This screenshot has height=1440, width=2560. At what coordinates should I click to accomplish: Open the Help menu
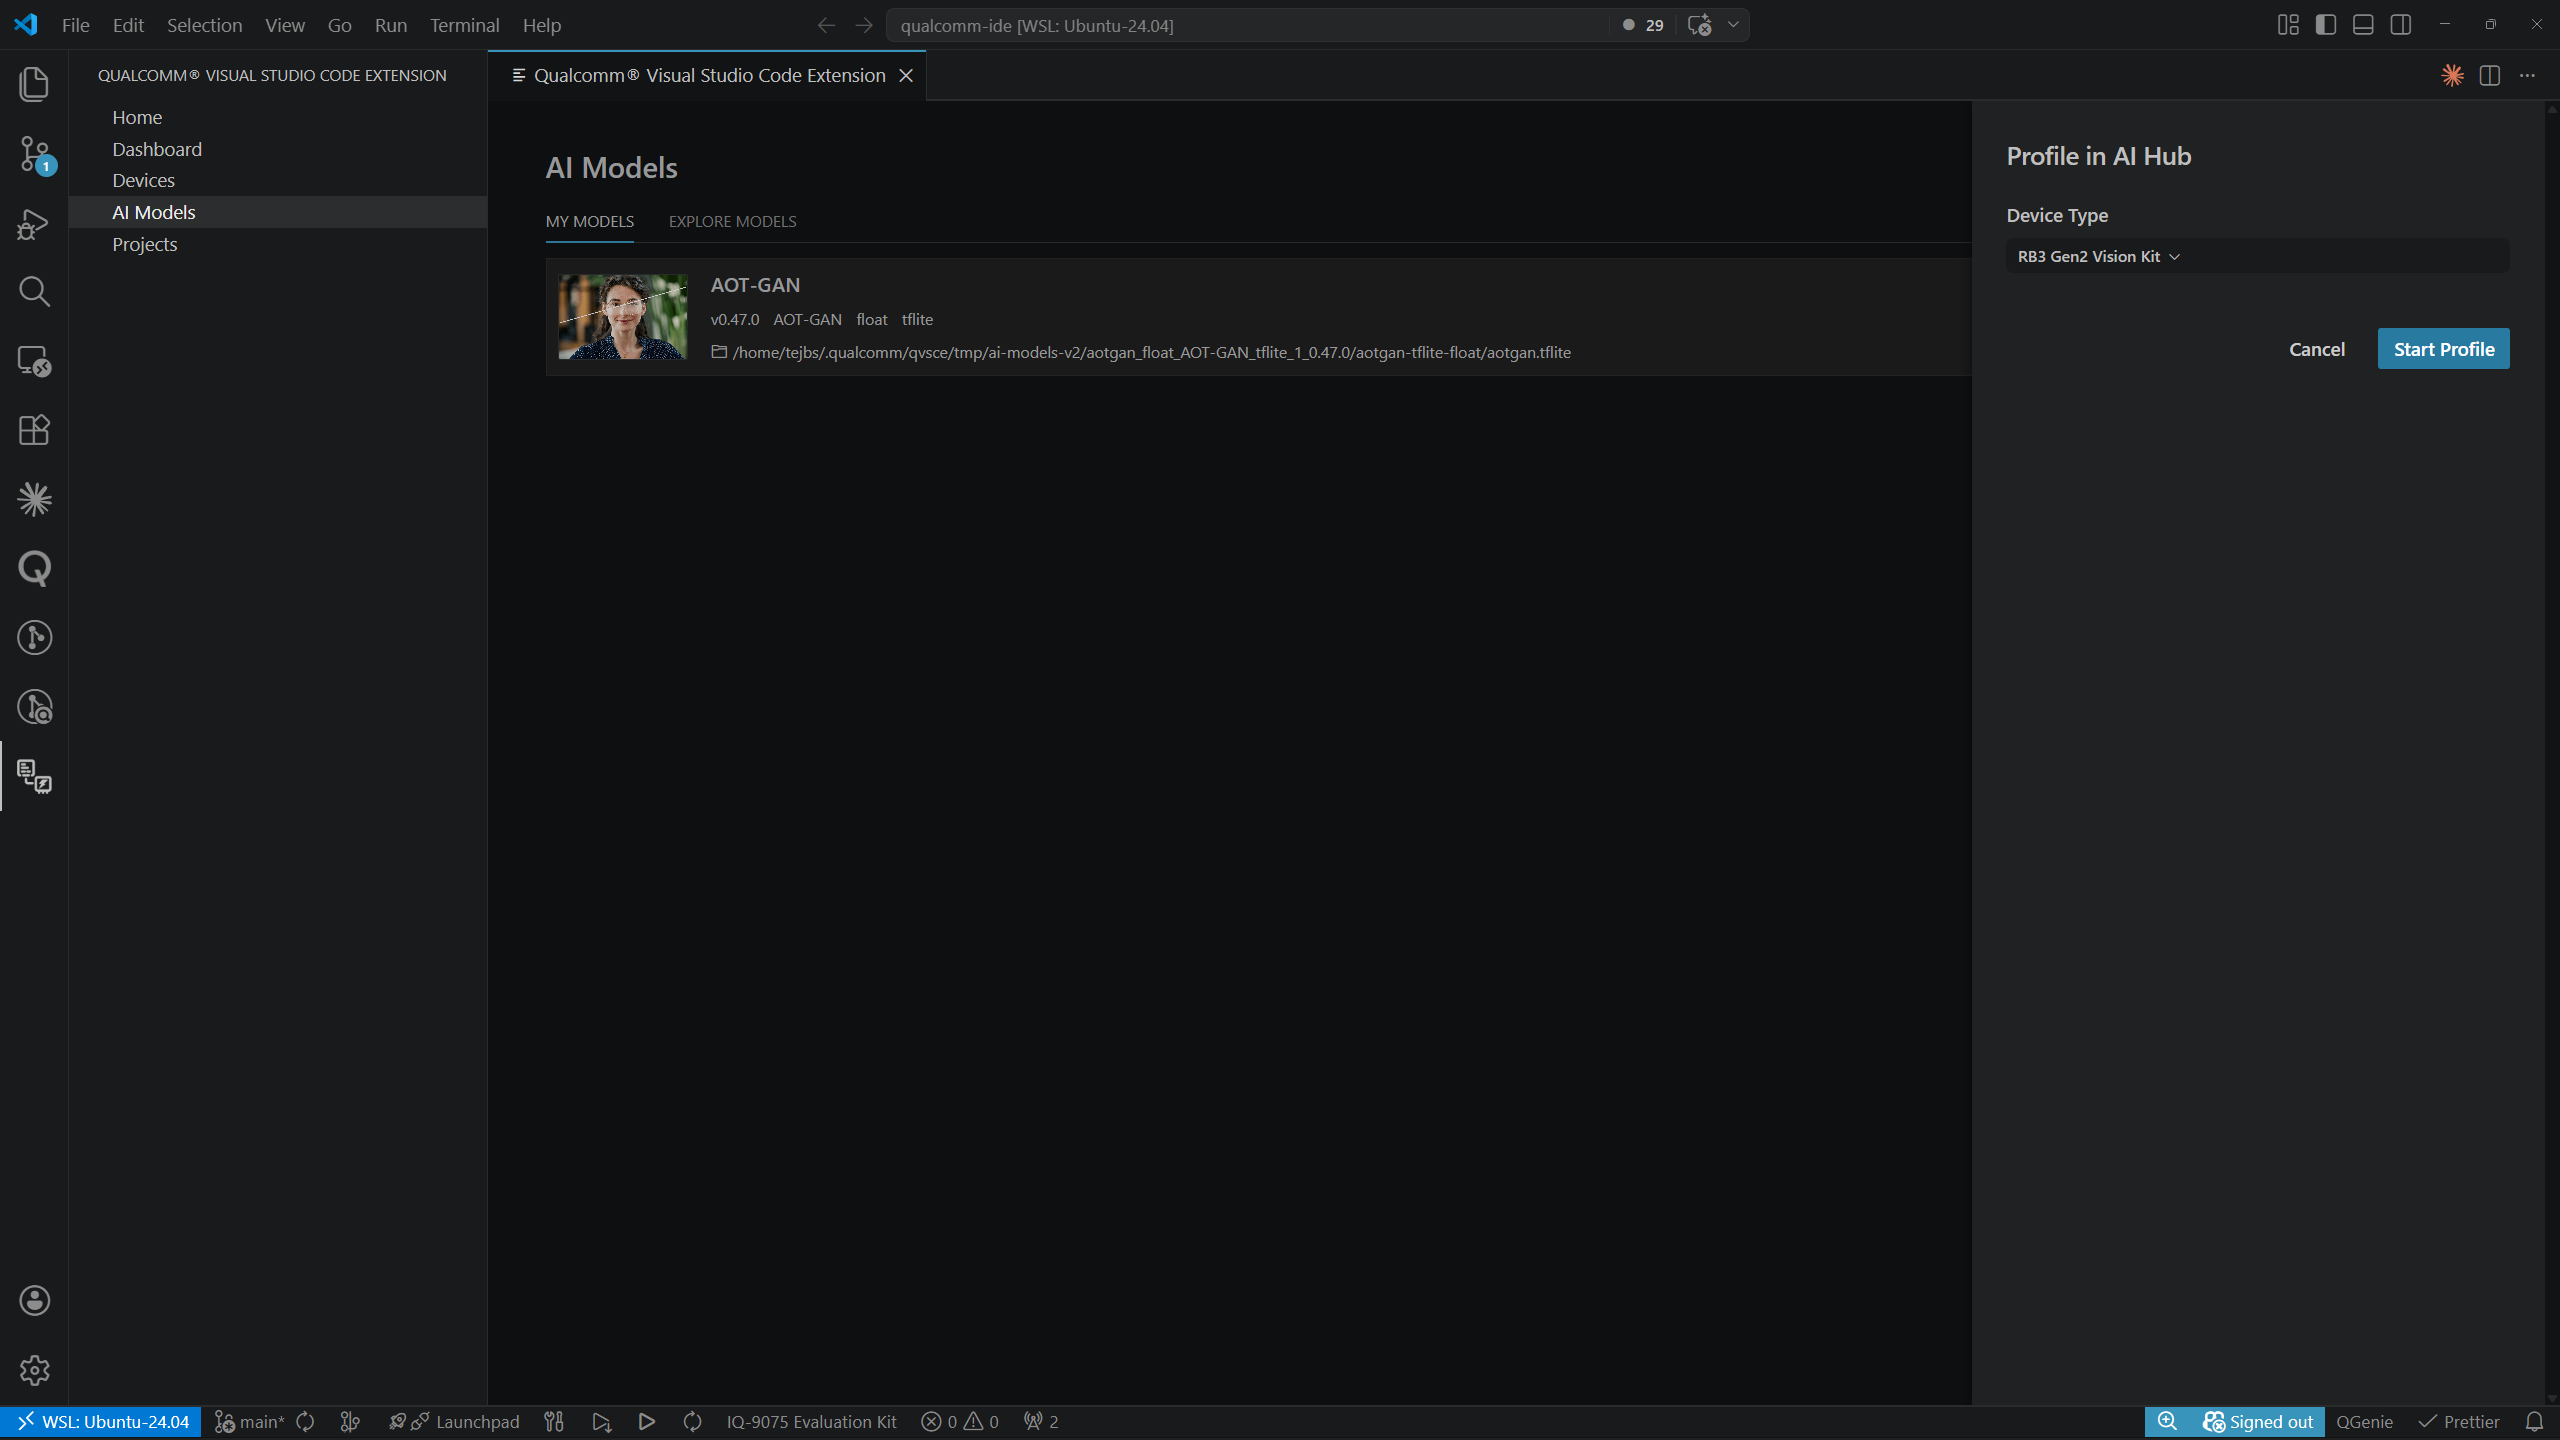point(541,25)
